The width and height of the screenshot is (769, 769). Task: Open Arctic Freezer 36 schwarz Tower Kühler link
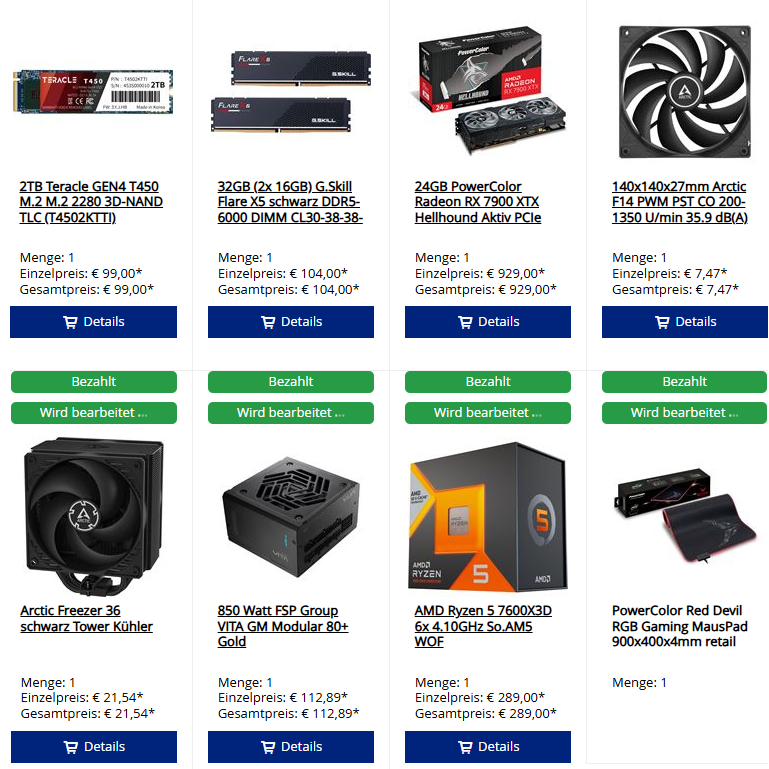click(86, 618)
